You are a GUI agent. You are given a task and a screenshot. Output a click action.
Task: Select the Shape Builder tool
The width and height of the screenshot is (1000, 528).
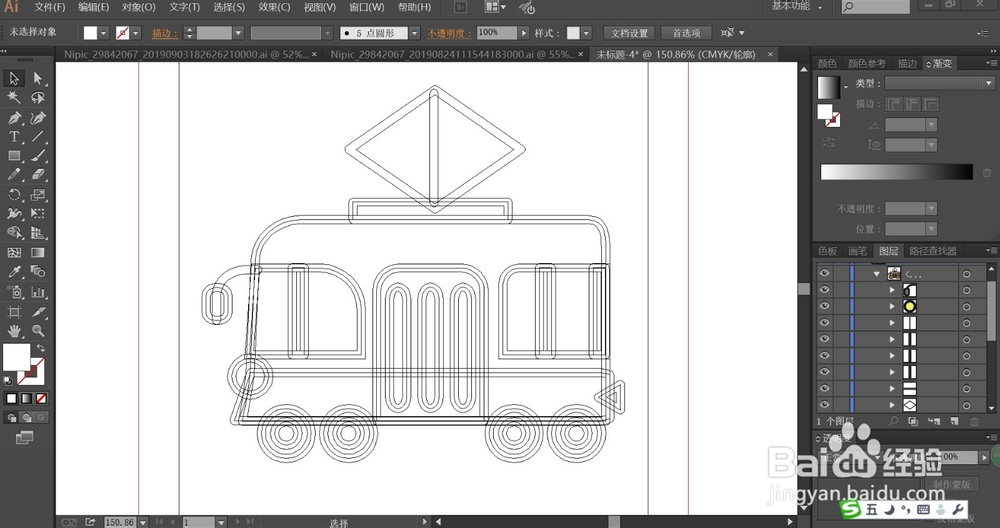[14, 233]
